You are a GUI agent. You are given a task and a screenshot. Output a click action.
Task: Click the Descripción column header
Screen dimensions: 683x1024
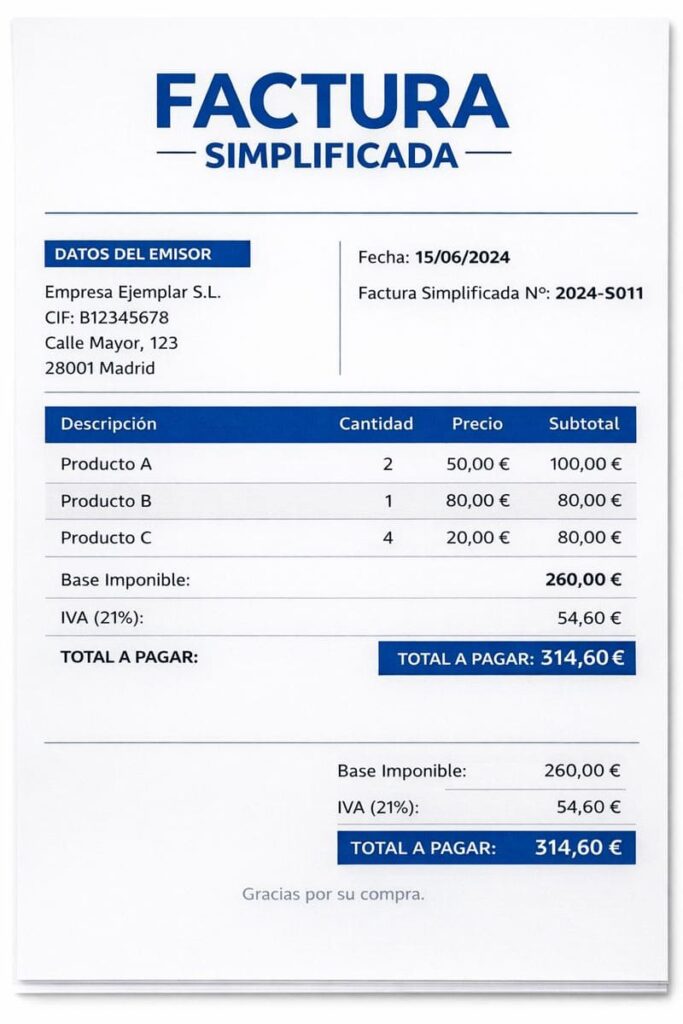tap(109, 424)
